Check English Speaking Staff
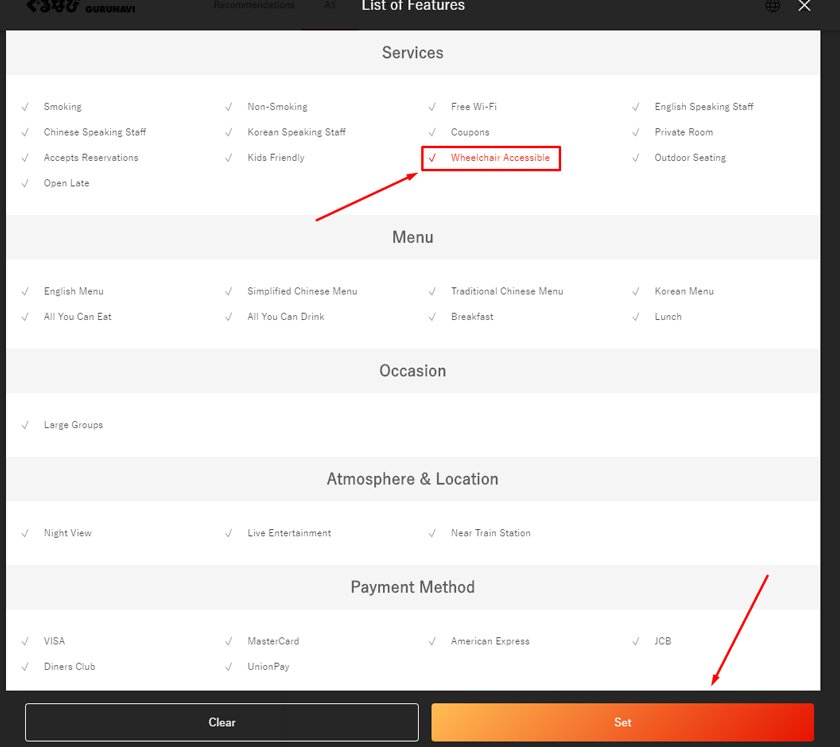The width and height of the screenshot is (840, 747). (x=693, y=107)
